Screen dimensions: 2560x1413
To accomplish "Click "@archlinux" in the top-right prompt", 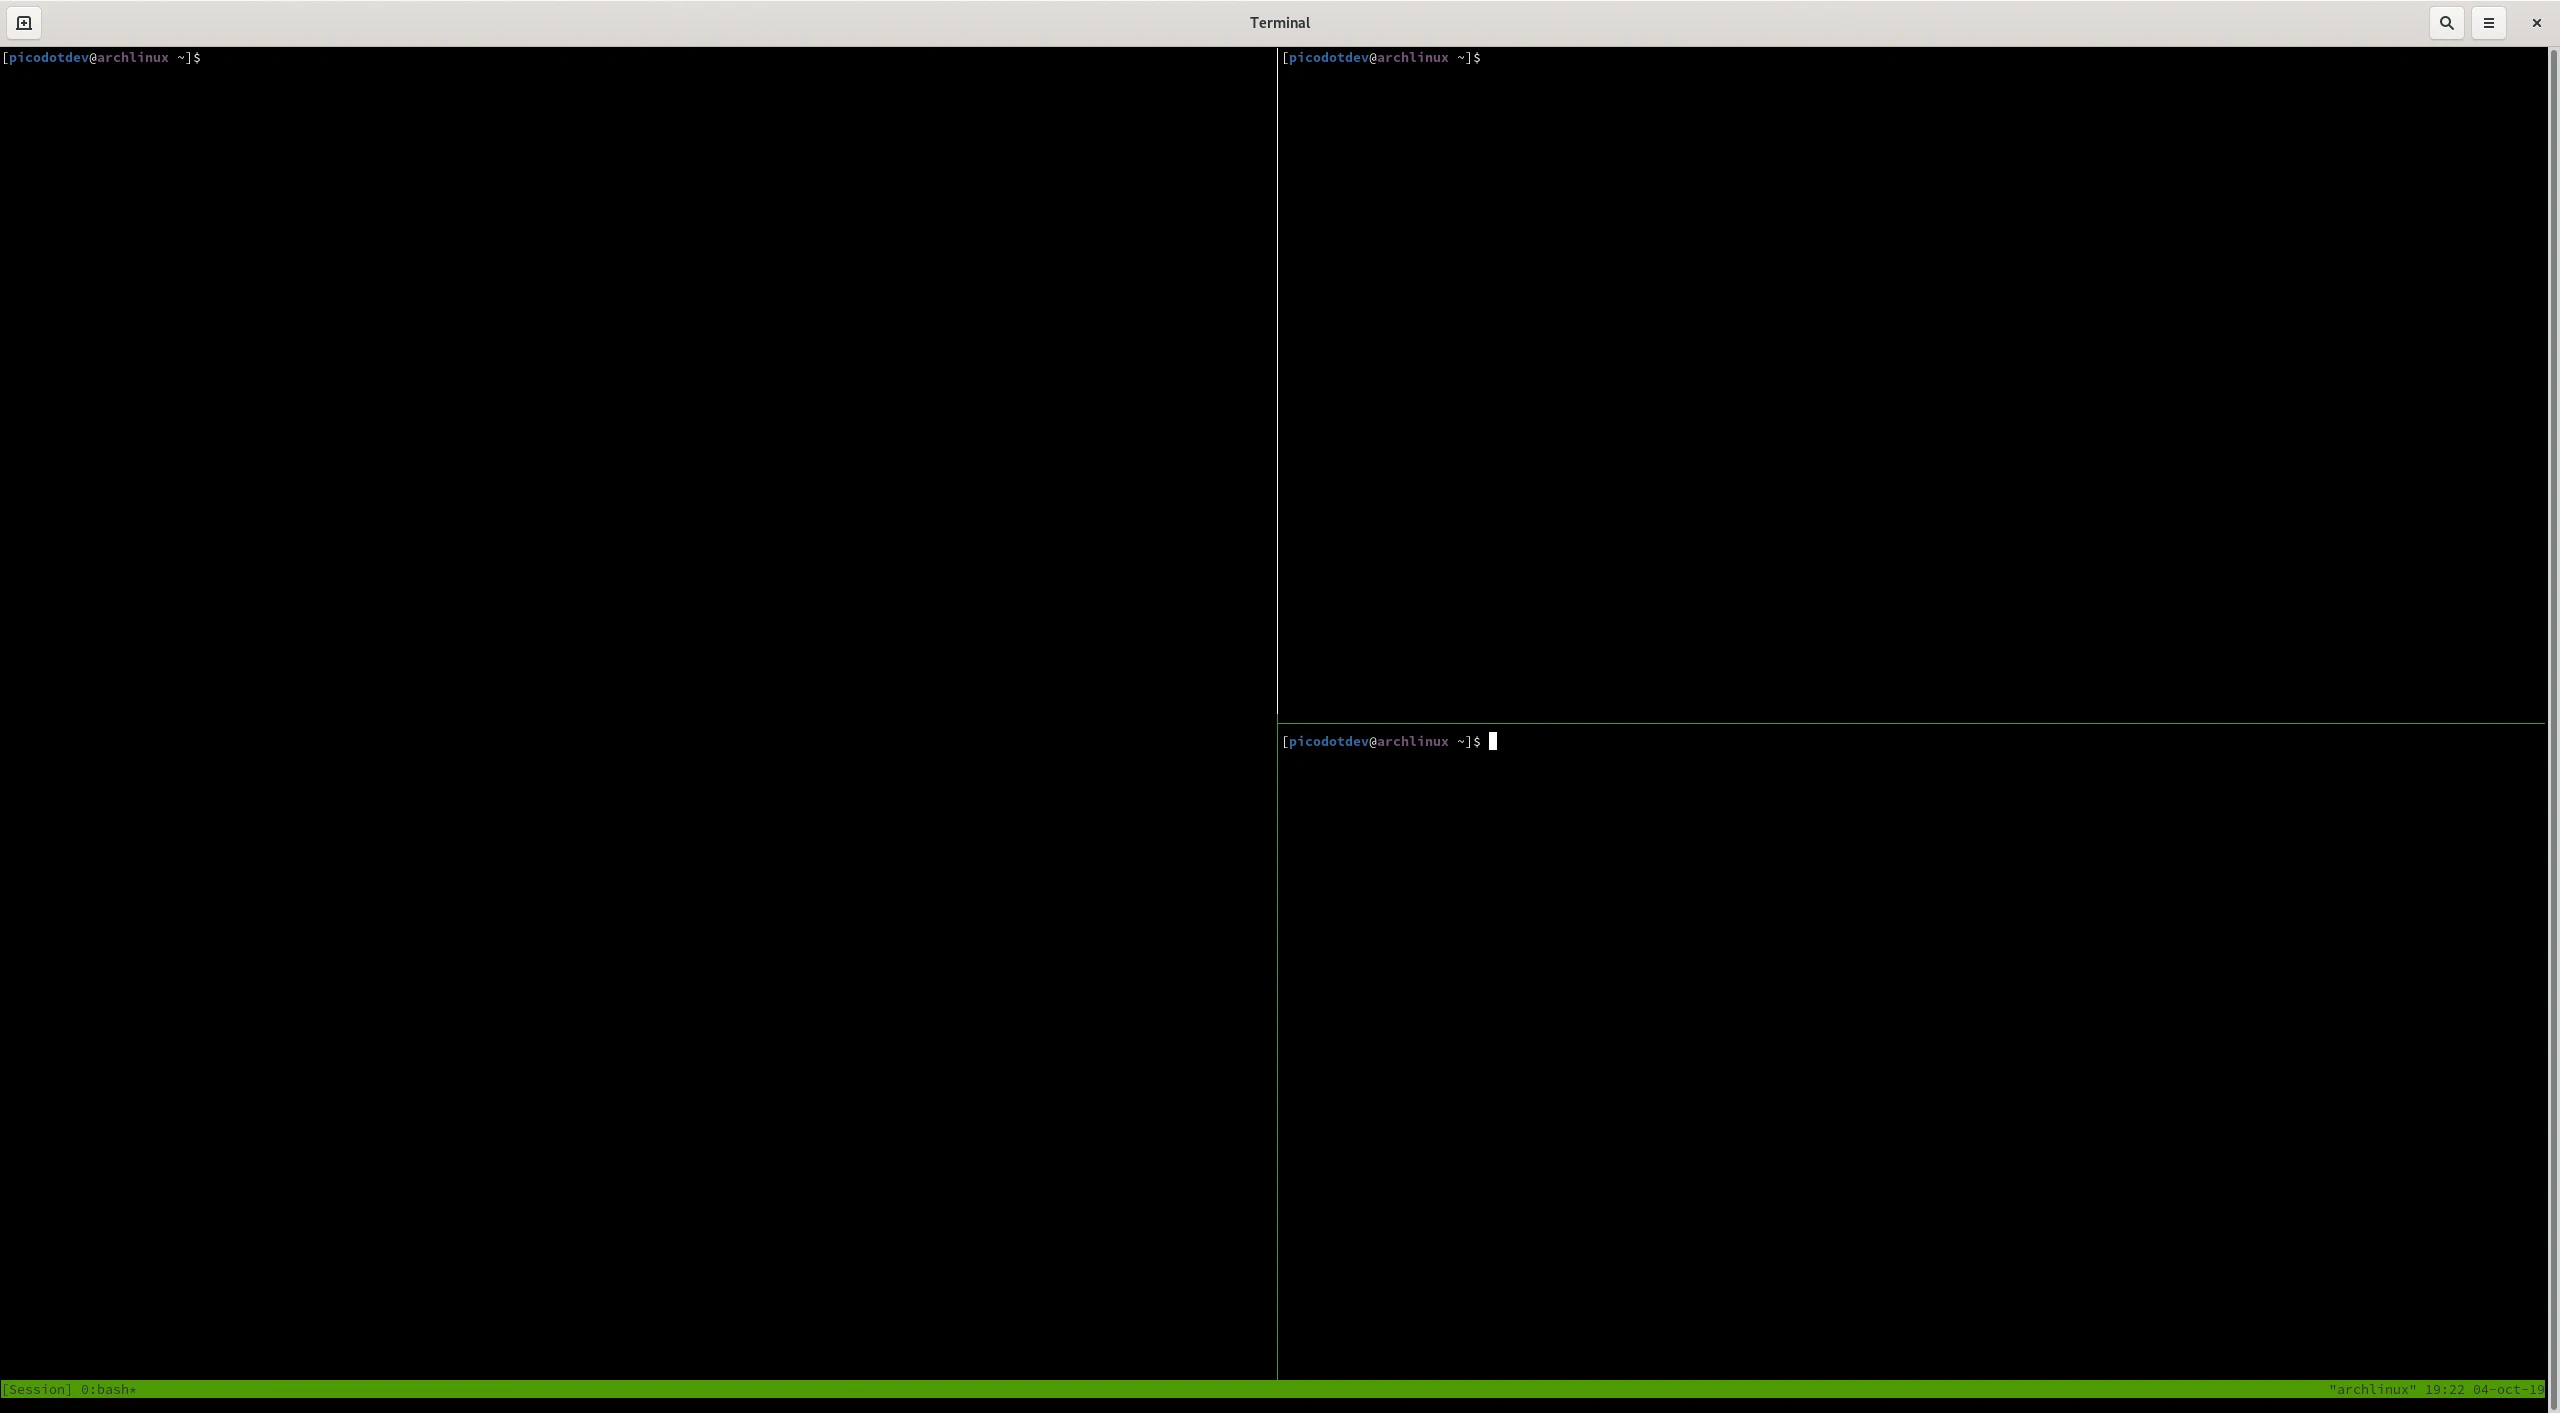I will (1408, 57).
